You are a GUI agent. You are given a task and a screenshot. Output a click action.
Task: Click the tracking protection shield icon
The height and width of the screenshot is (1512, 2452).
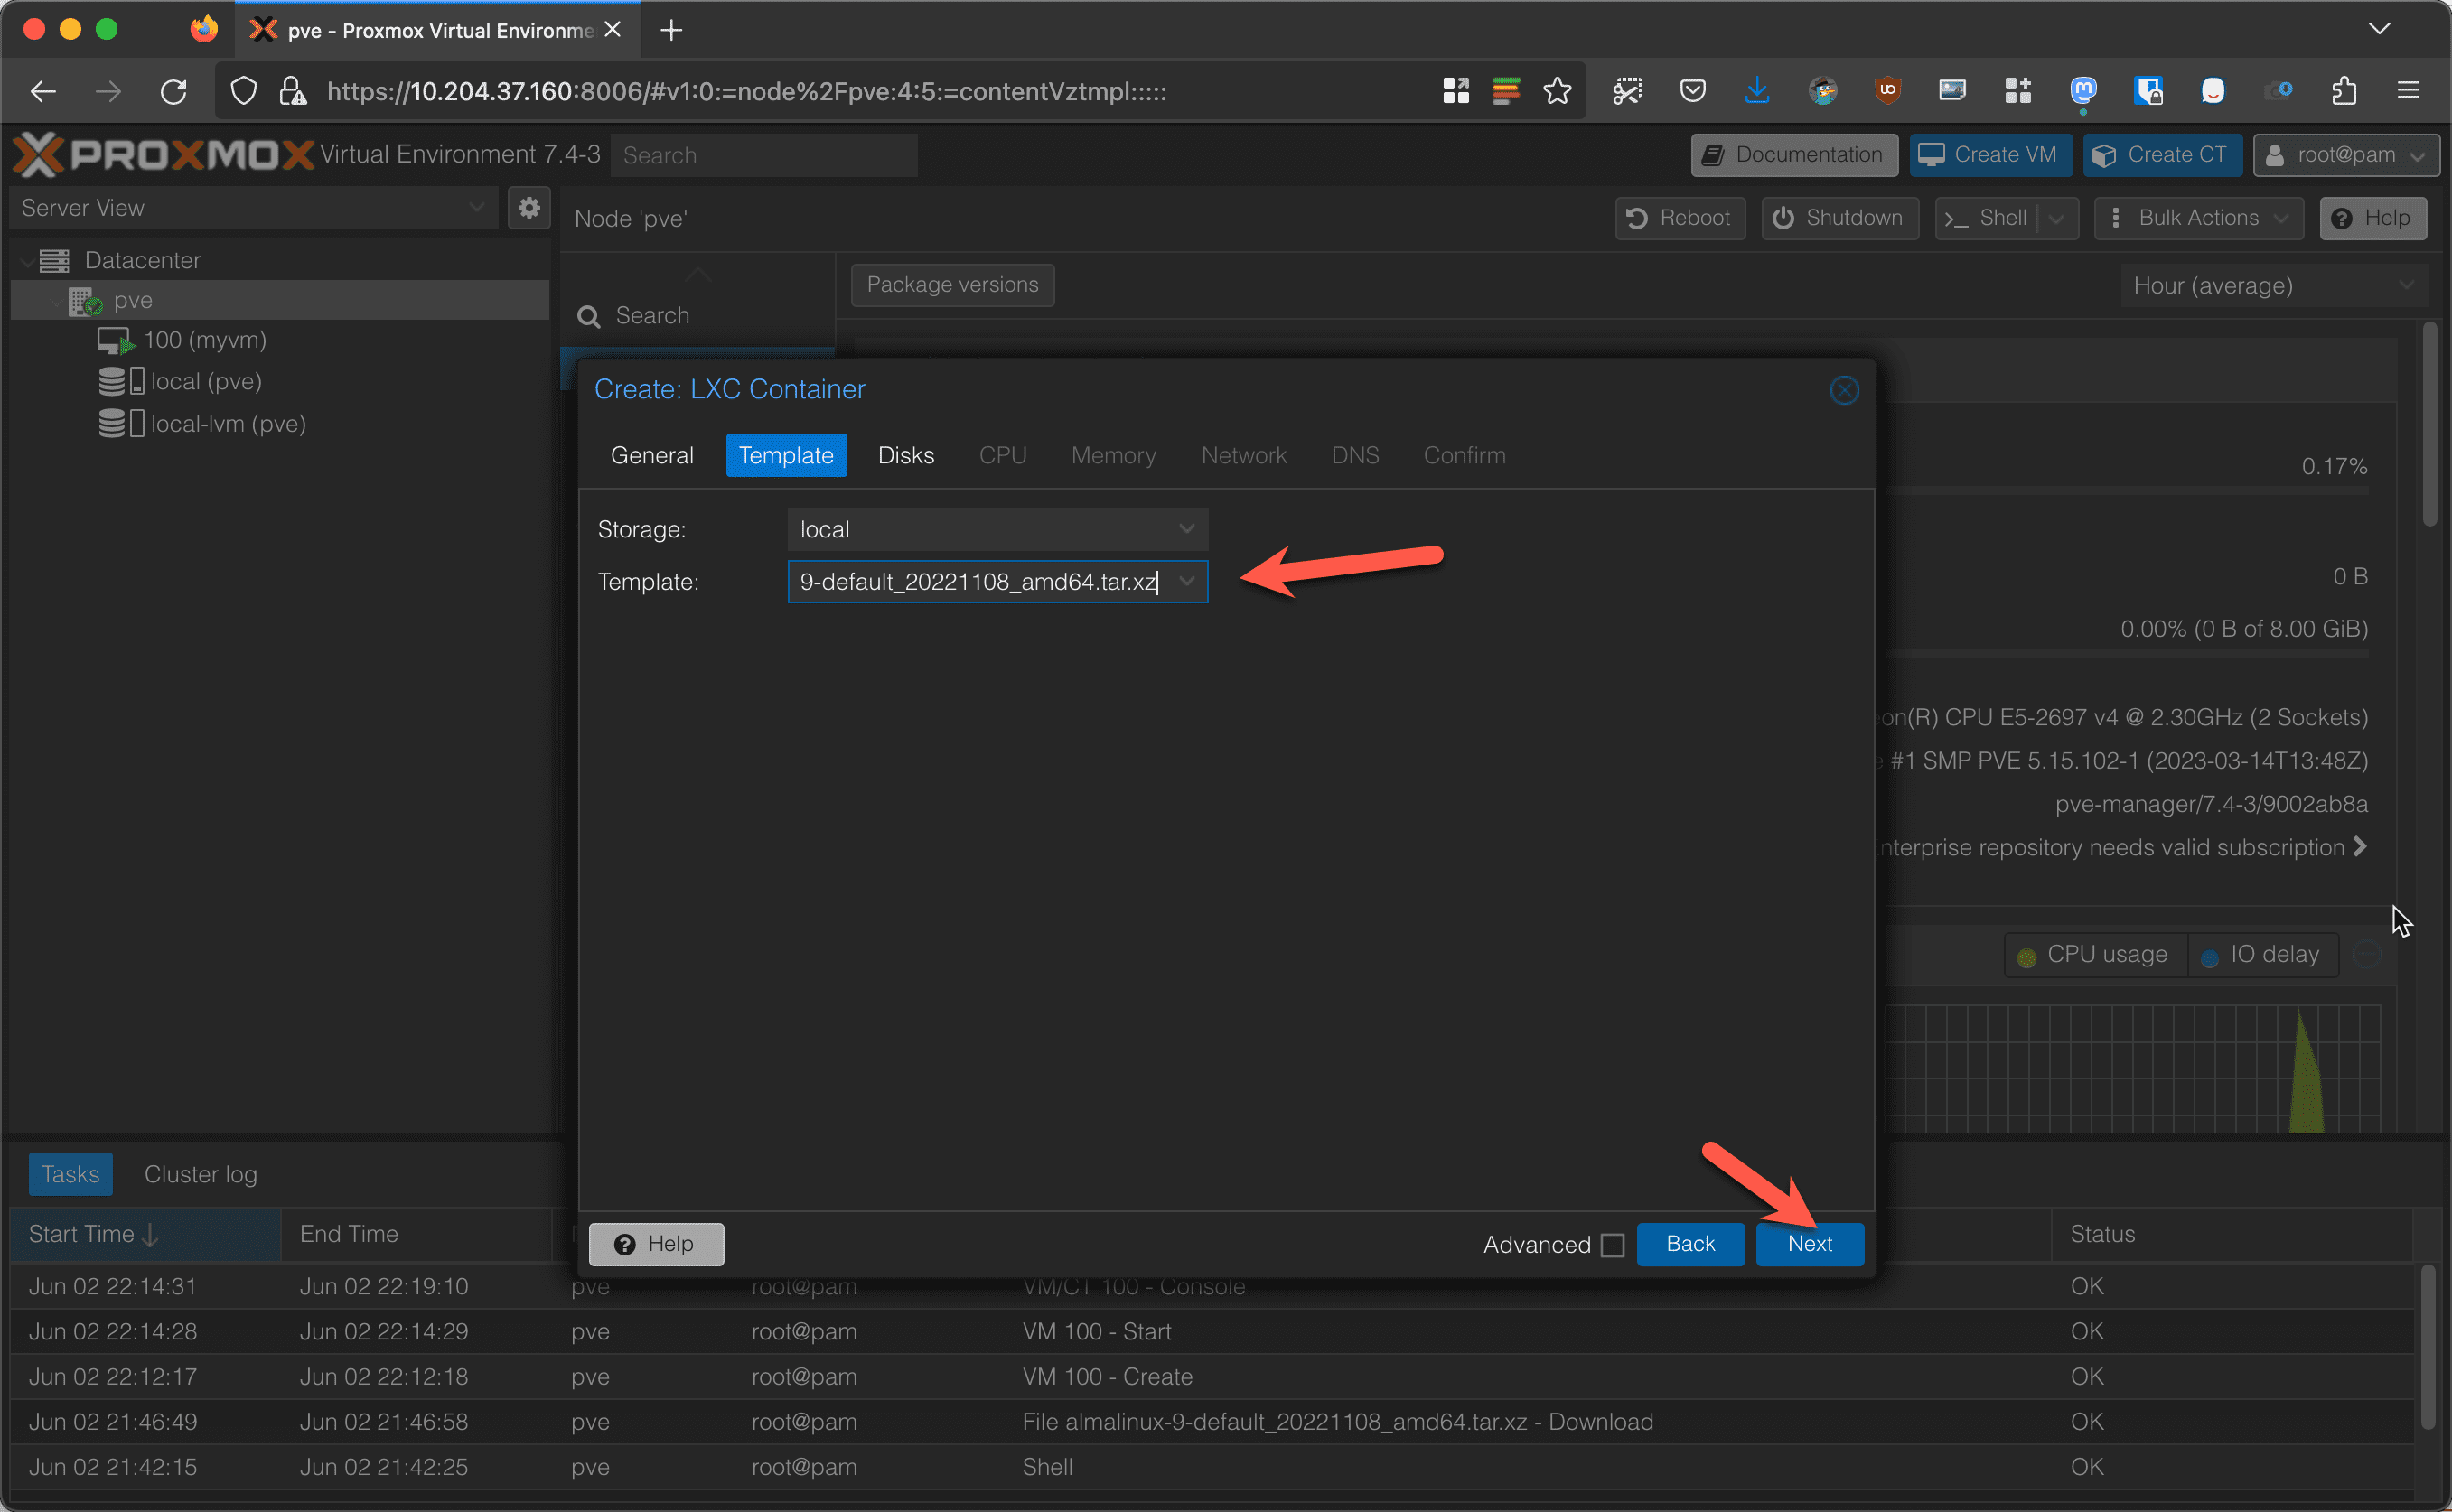pyautogui.click(x=244, y=92)
